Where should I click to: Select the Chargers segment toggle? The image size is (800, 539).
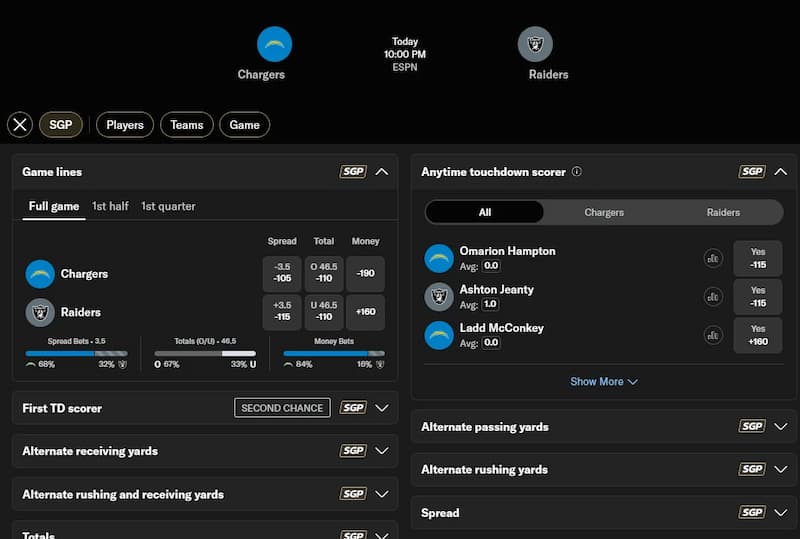[604, 212]
